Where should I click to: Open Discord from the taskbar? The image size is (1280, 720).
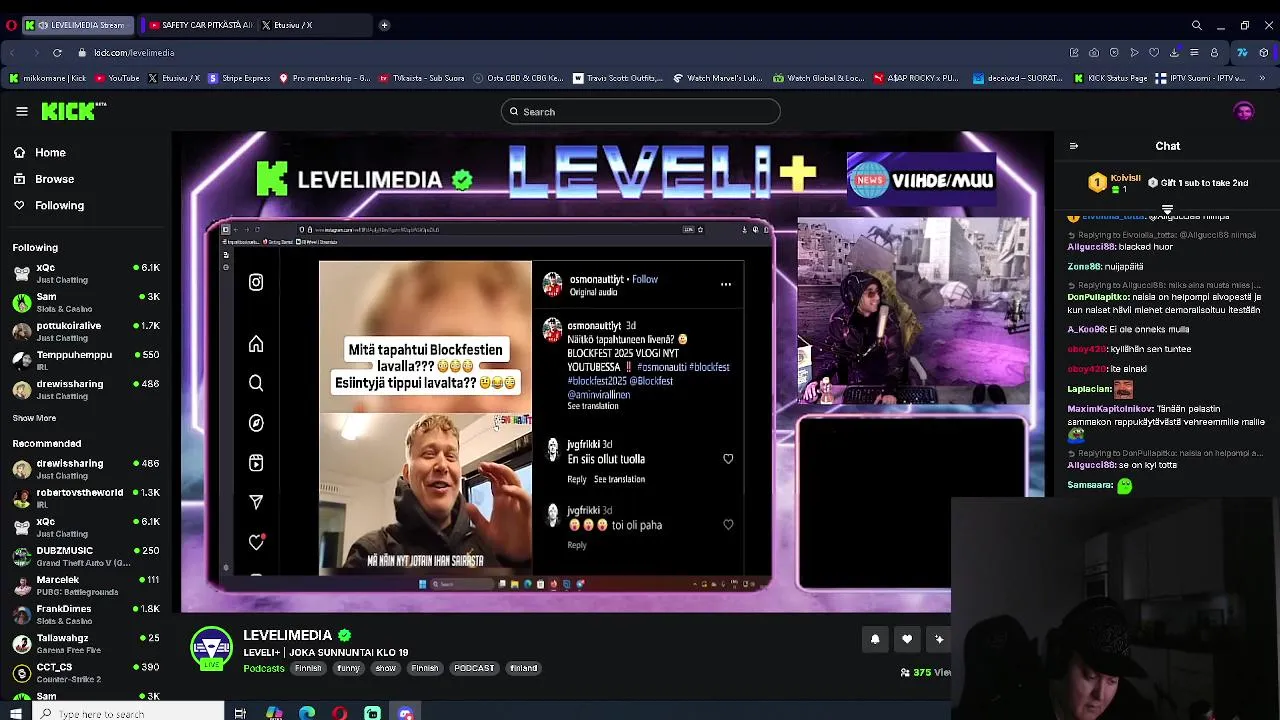pos(405,713)
